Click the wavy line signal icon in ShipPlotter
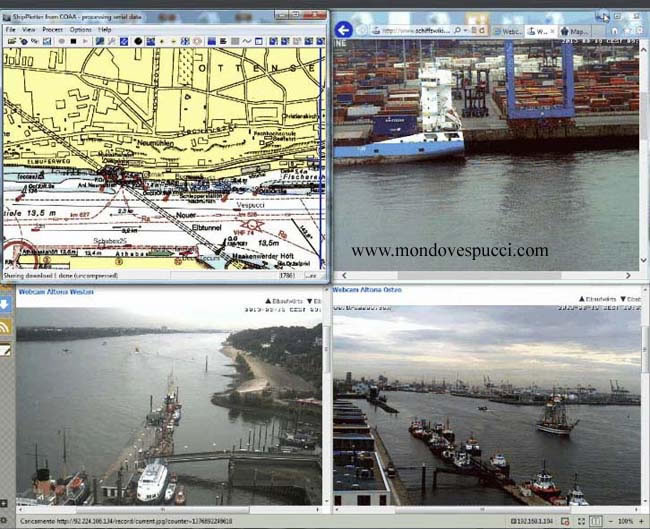Screen dimensions: 650x529 tap(247, 41)
